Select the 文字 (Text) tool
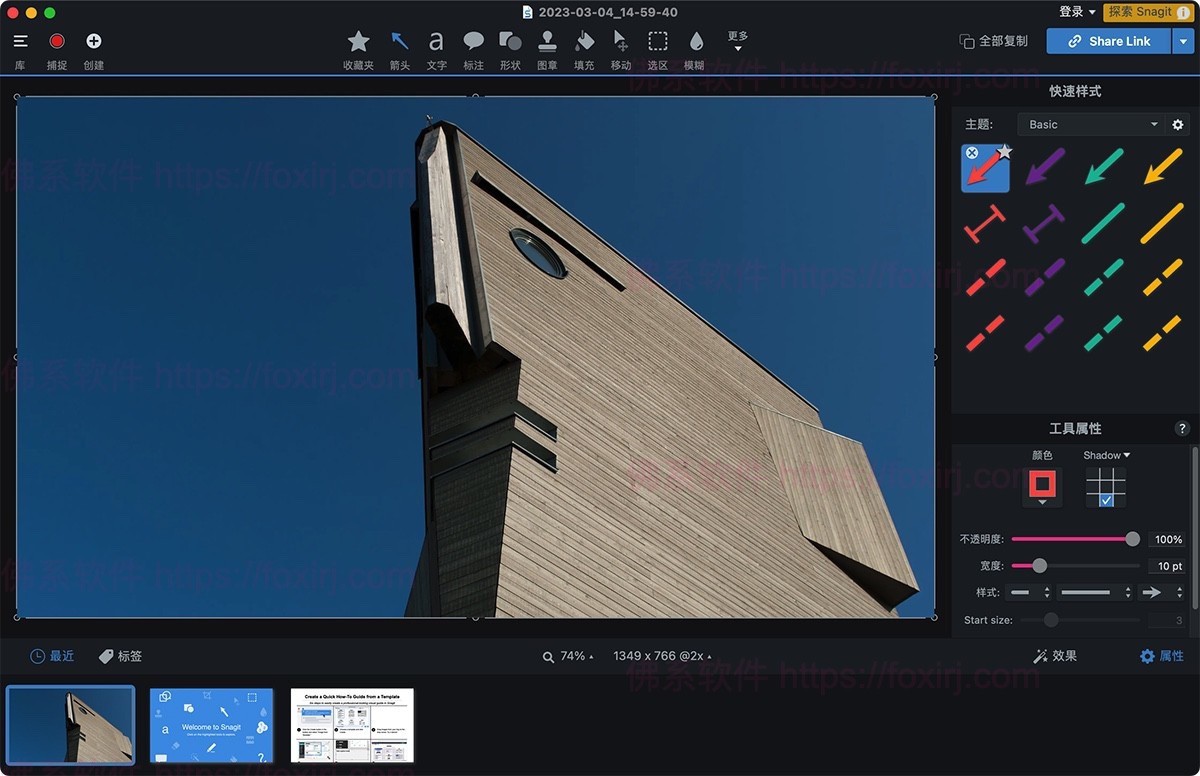The image size is (1200, 776). (x=436, y=42)
